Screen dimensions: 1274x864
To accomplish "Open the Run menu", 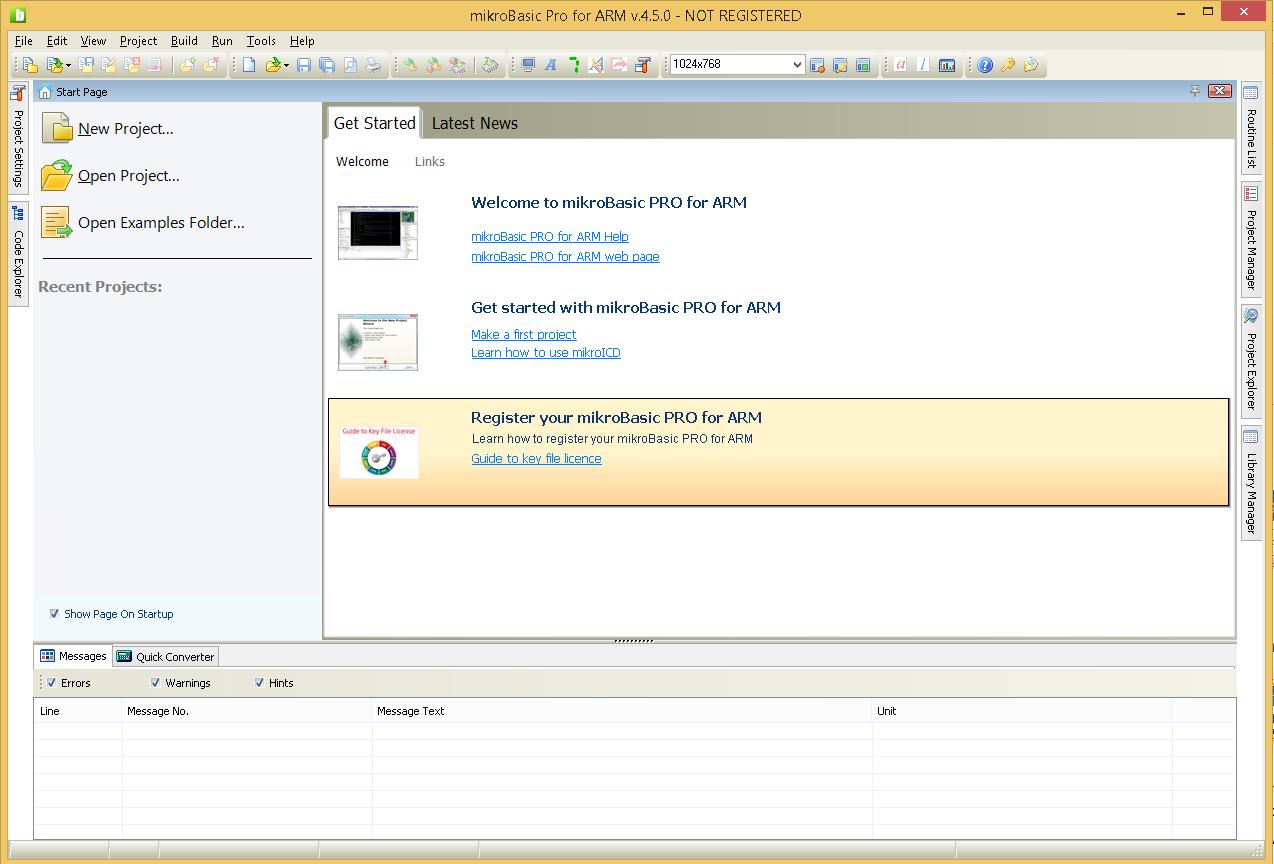I will click(x=222, y=41).
